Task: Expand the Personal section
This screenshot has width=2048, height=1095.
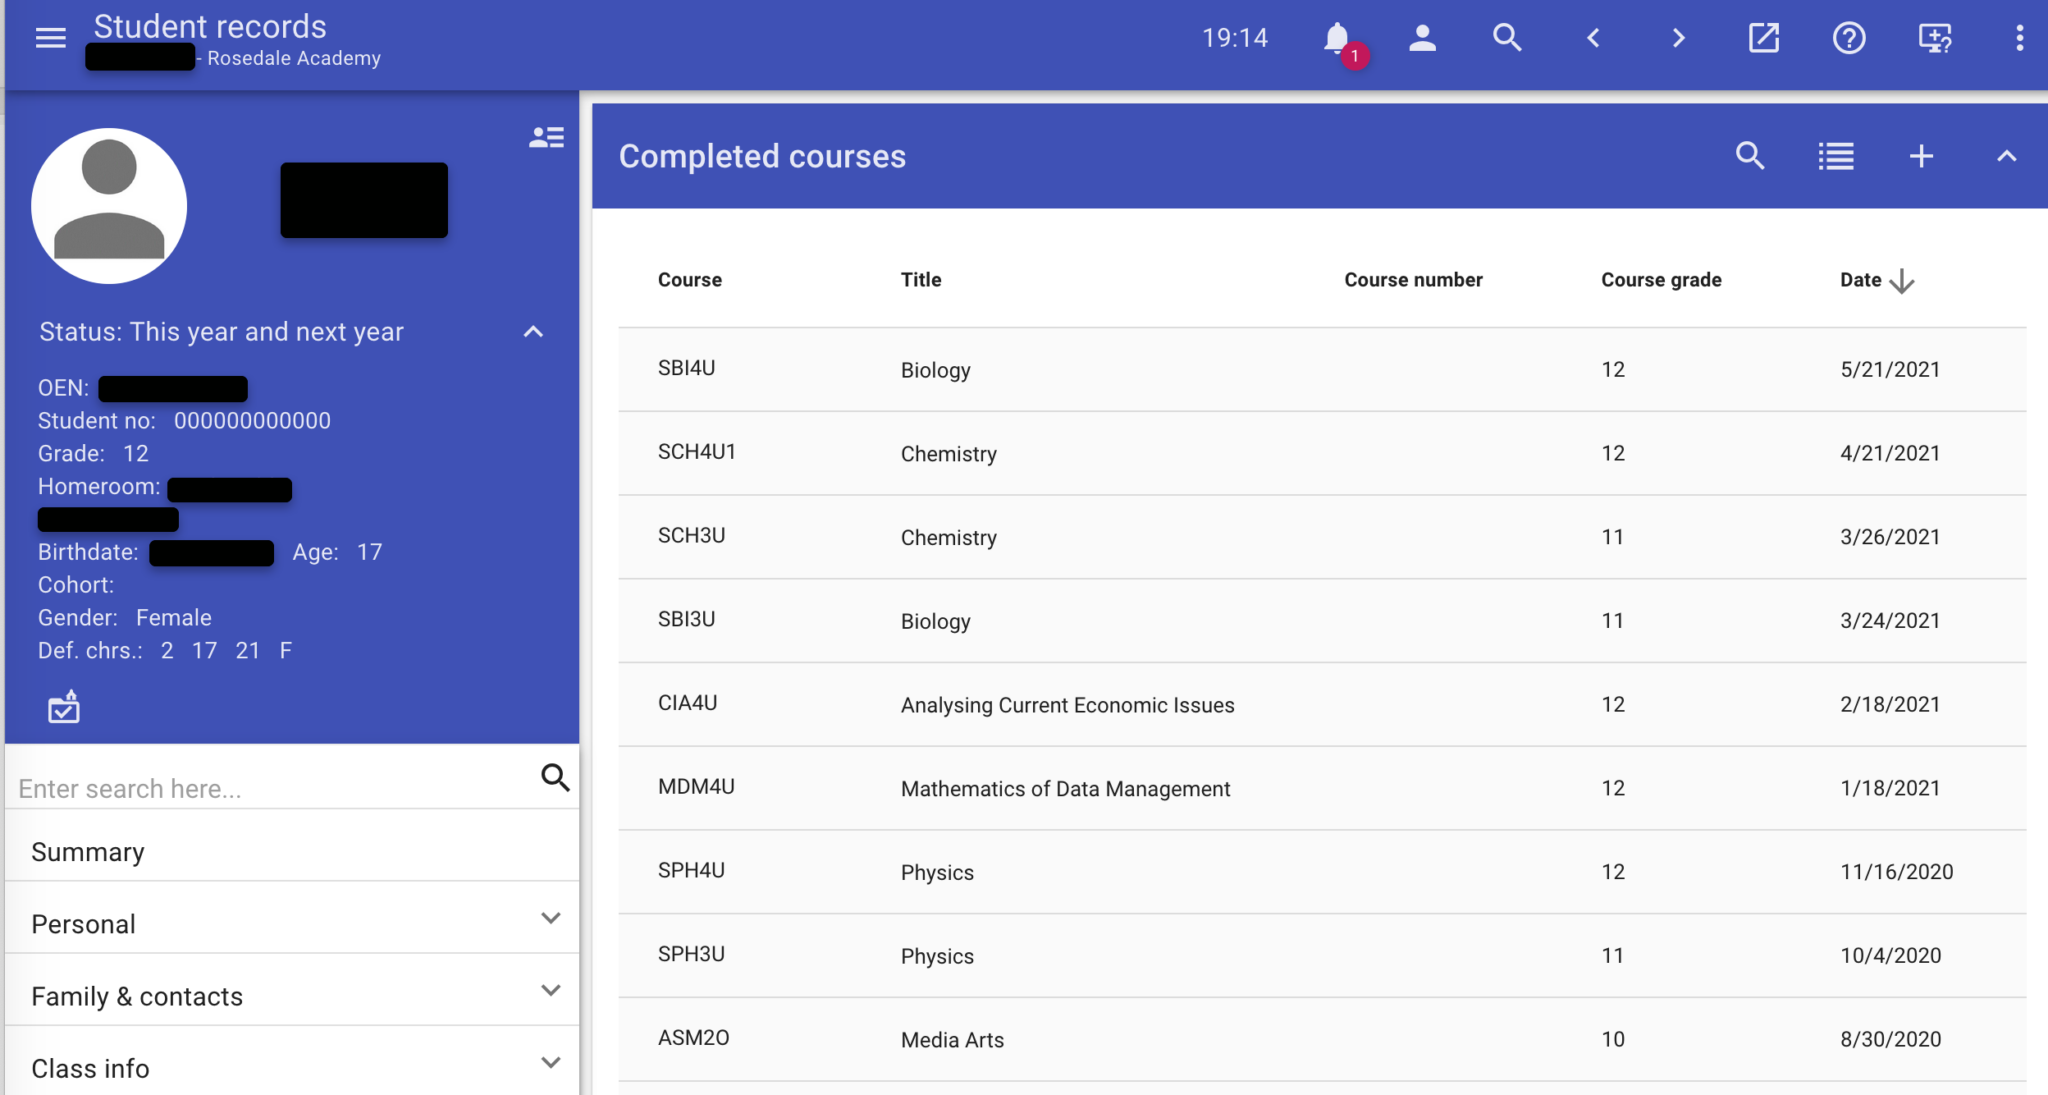Action: [550, 918]
